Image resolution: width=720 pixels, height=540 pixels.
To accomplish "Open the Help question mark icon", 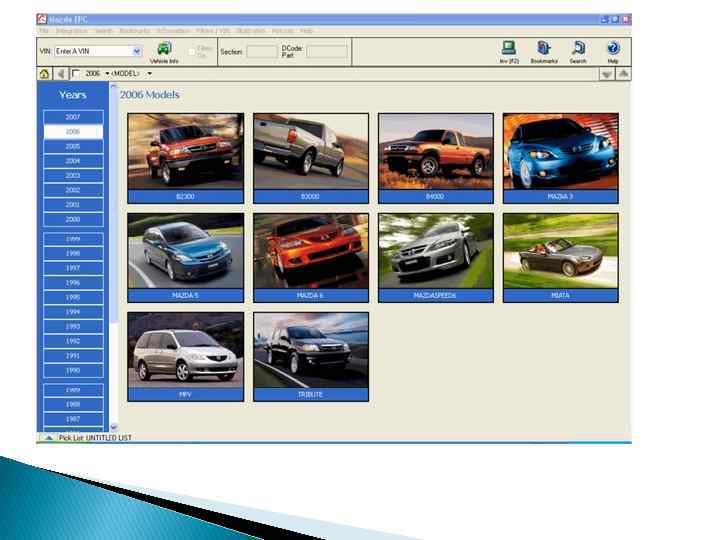I will pos(613,48).
